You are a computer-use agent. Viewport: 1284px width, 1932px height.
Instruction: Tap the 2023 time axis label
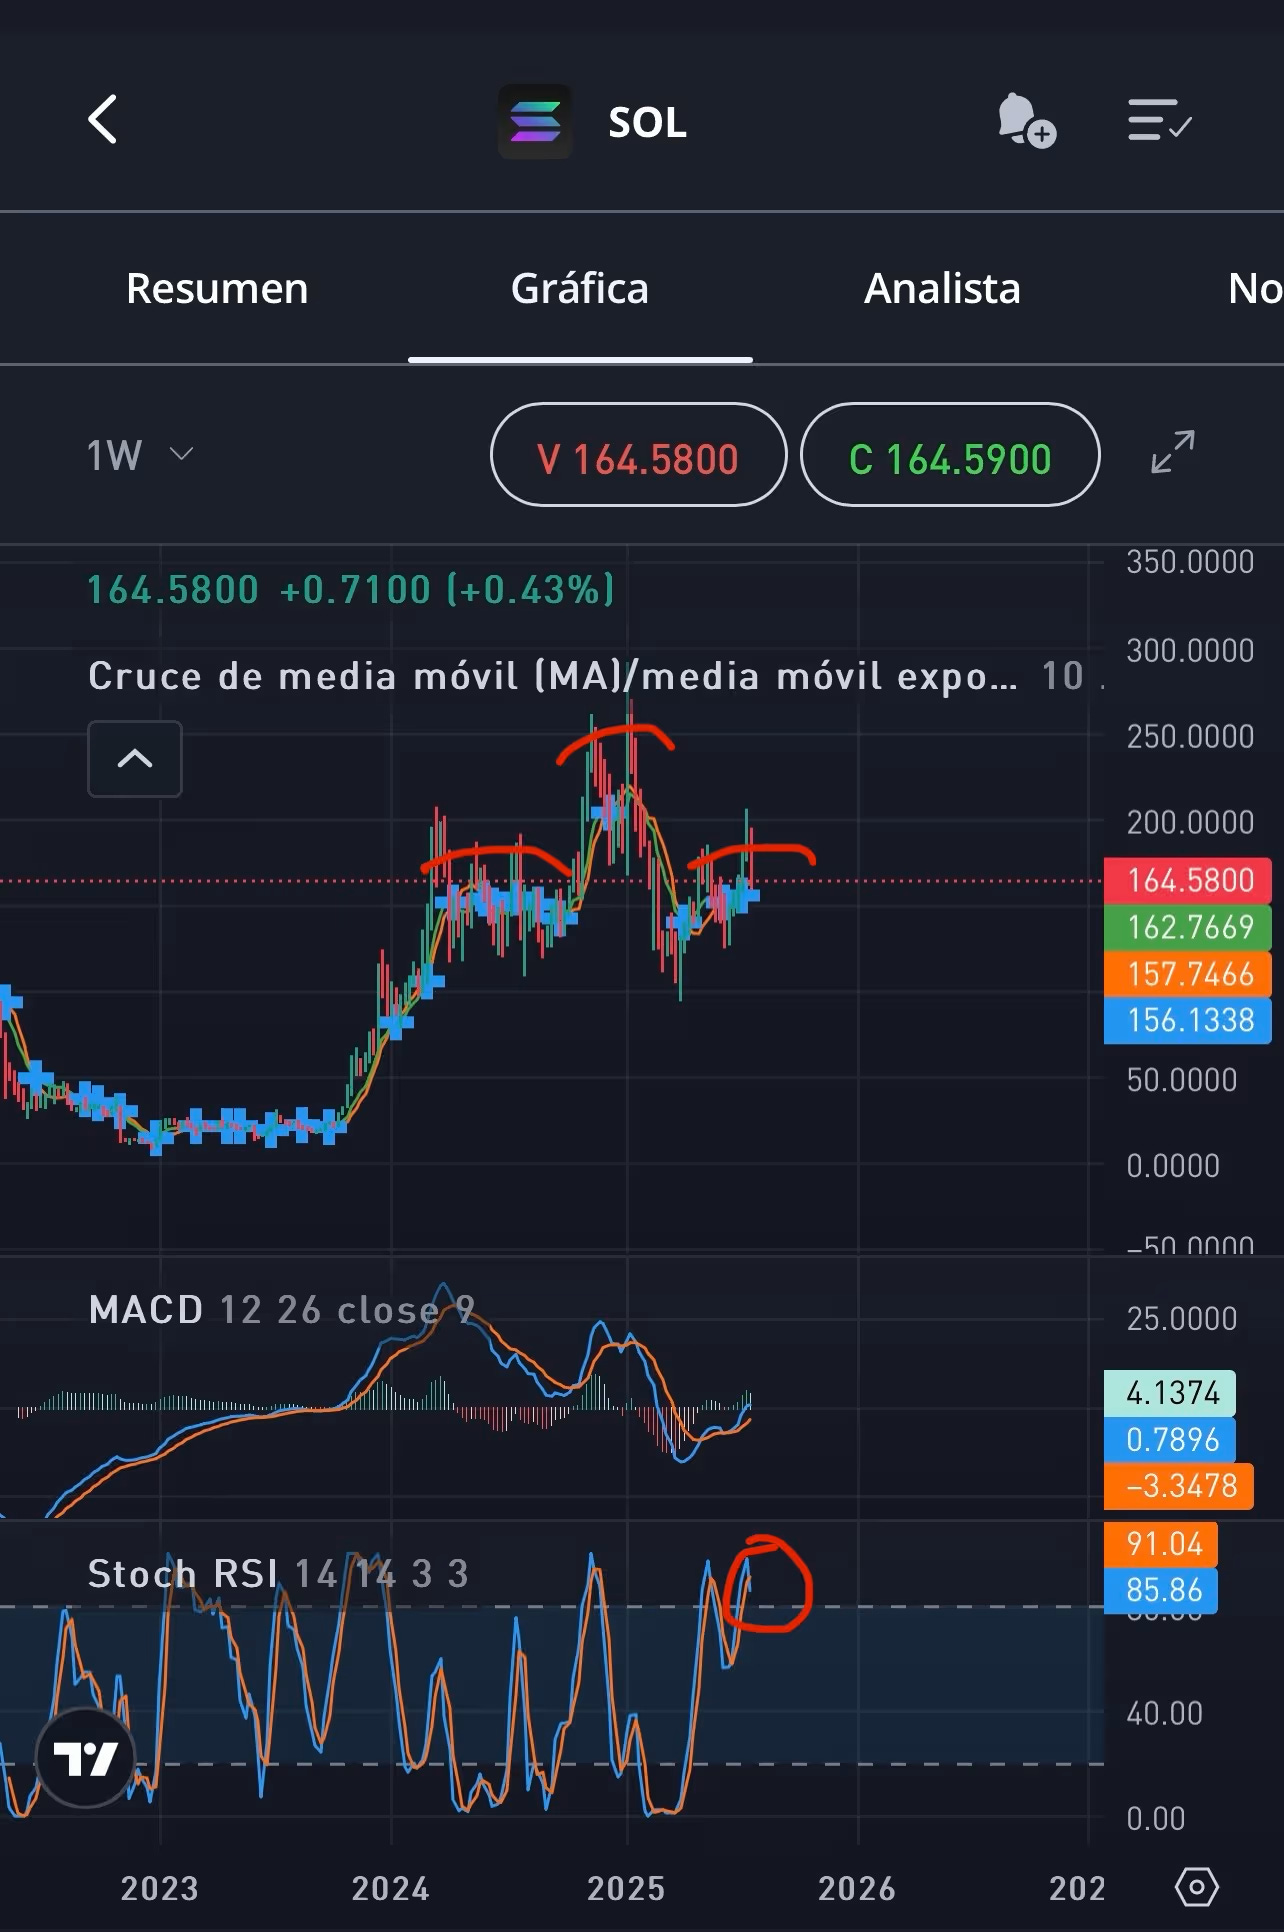[x=160, y=1888]
